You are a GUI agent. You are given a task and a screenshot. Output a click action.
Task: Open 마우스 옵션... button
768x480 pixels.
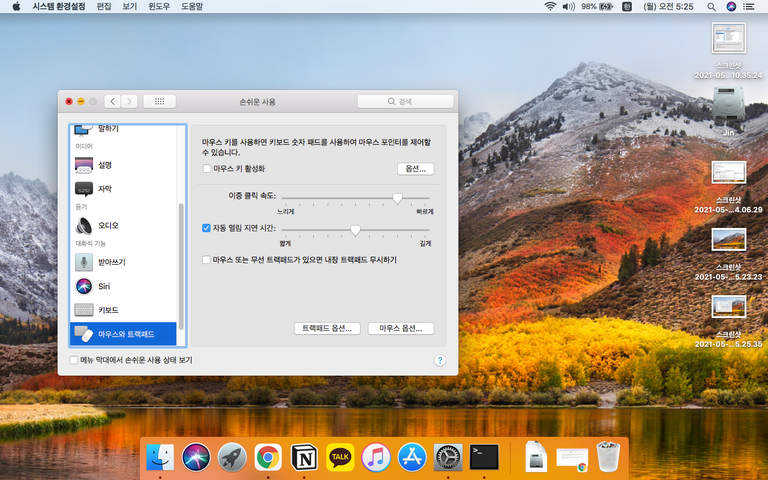[401, 328]
